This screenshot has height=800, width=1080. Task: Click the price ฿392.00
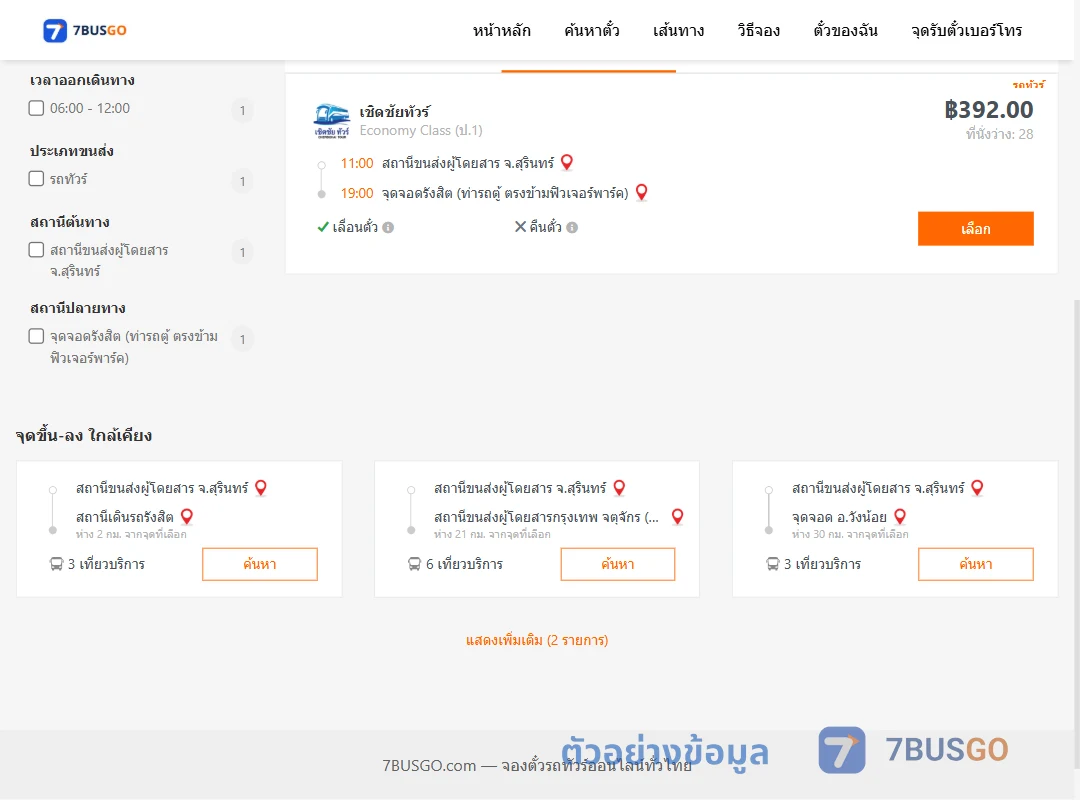988,110
